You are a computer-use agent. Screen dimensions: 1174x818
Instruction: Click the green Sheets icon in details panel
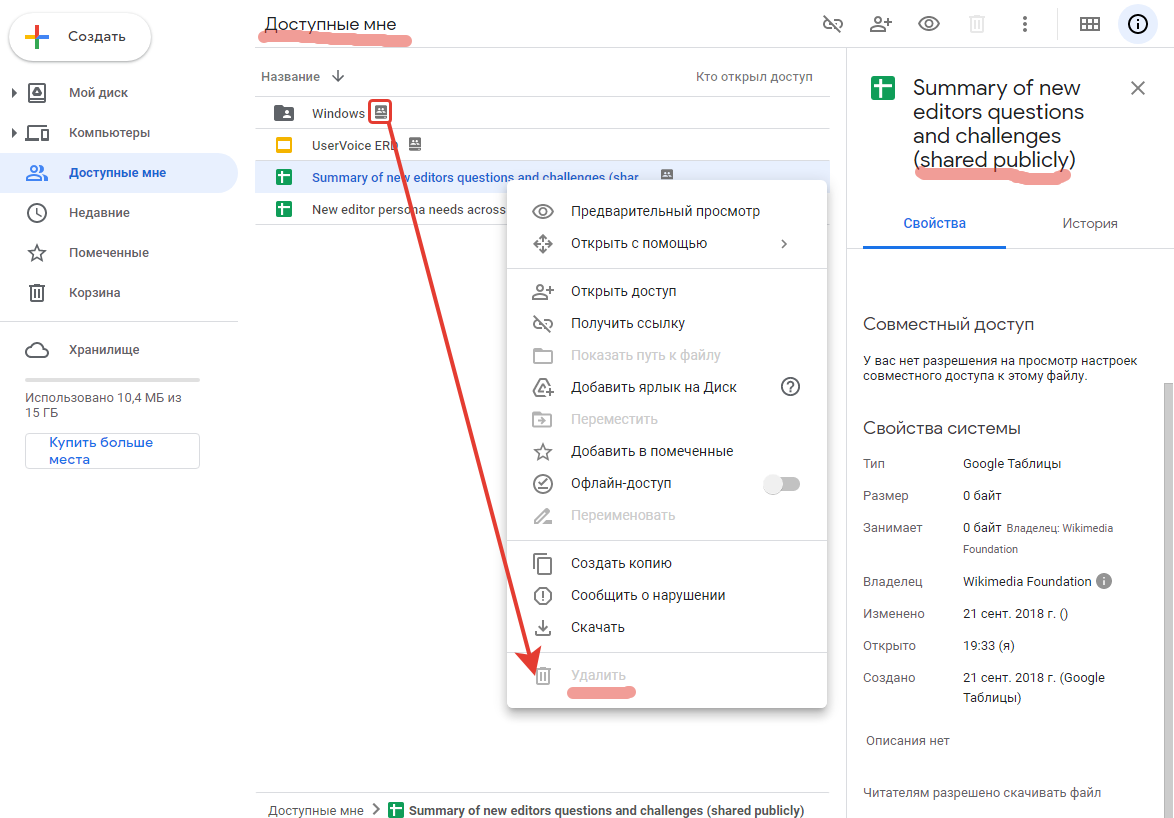pyautogui.click(x=883, y=88)
